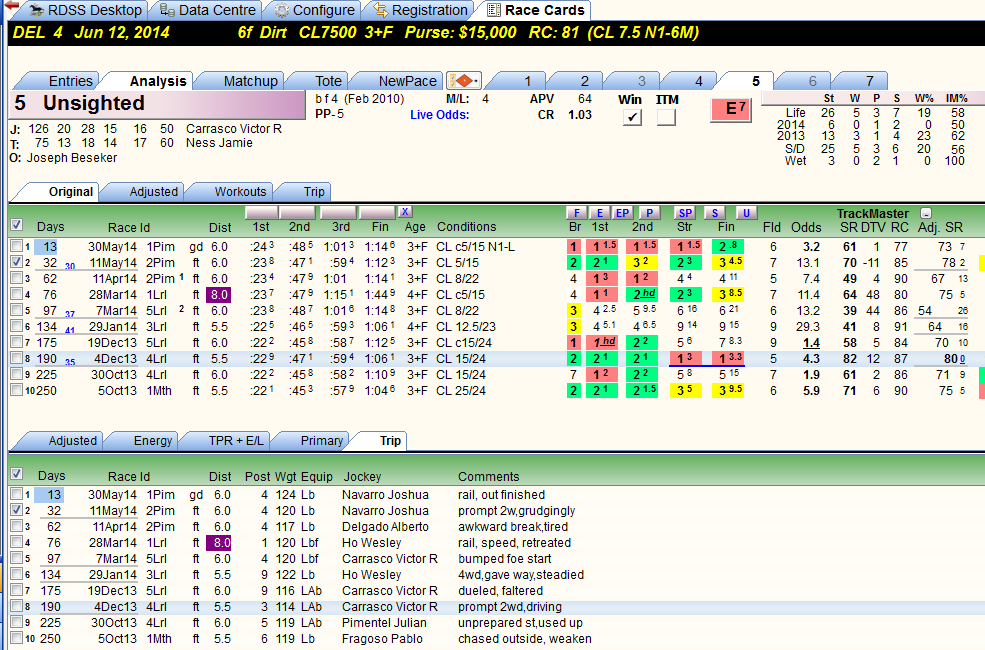The image size is (985, 650).
Task: Click the F pace filter button
Action: [576, 213]
